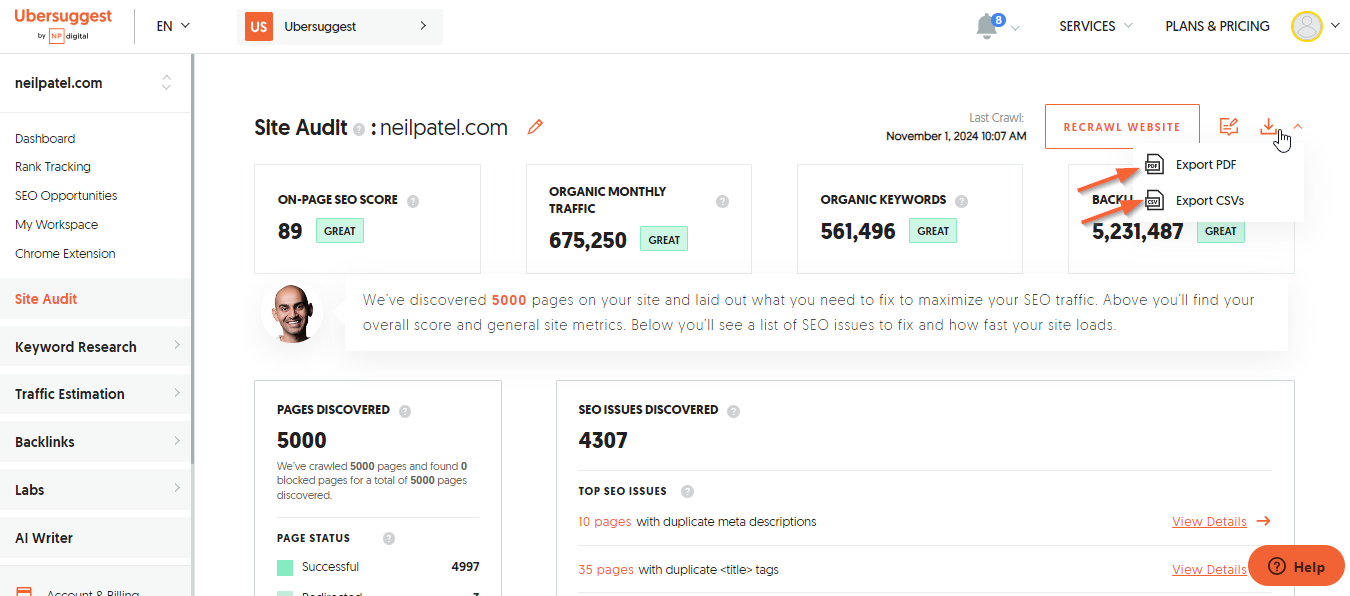1350x596 pixels.
Task: Click the On-Page SEO Score help icon
Action: coord(413,201)
